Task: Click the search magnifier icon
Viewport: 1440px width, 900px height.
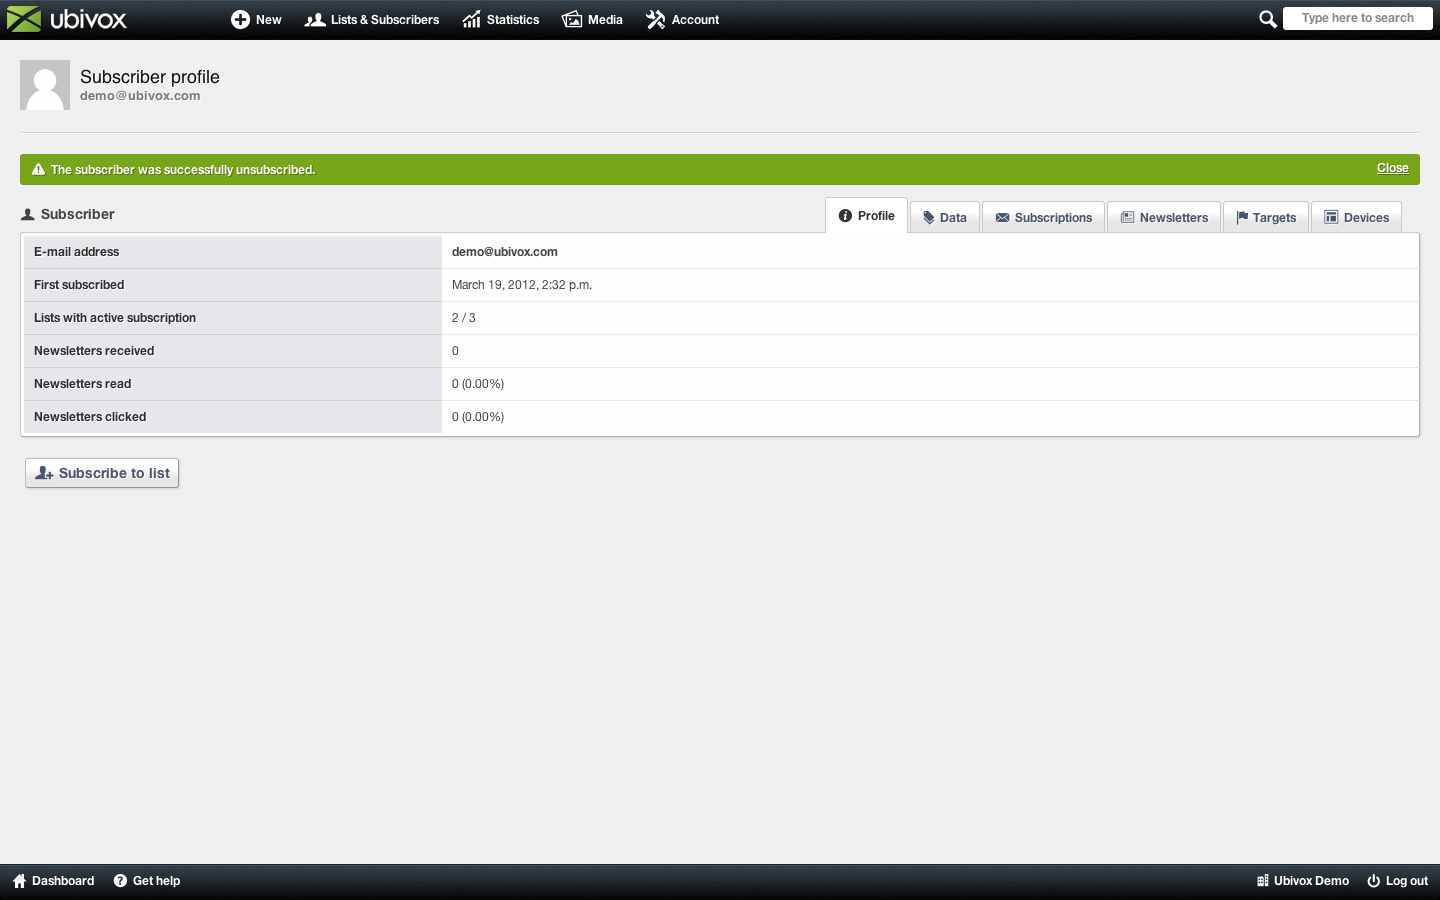Action: click(x=1267, y=19)
